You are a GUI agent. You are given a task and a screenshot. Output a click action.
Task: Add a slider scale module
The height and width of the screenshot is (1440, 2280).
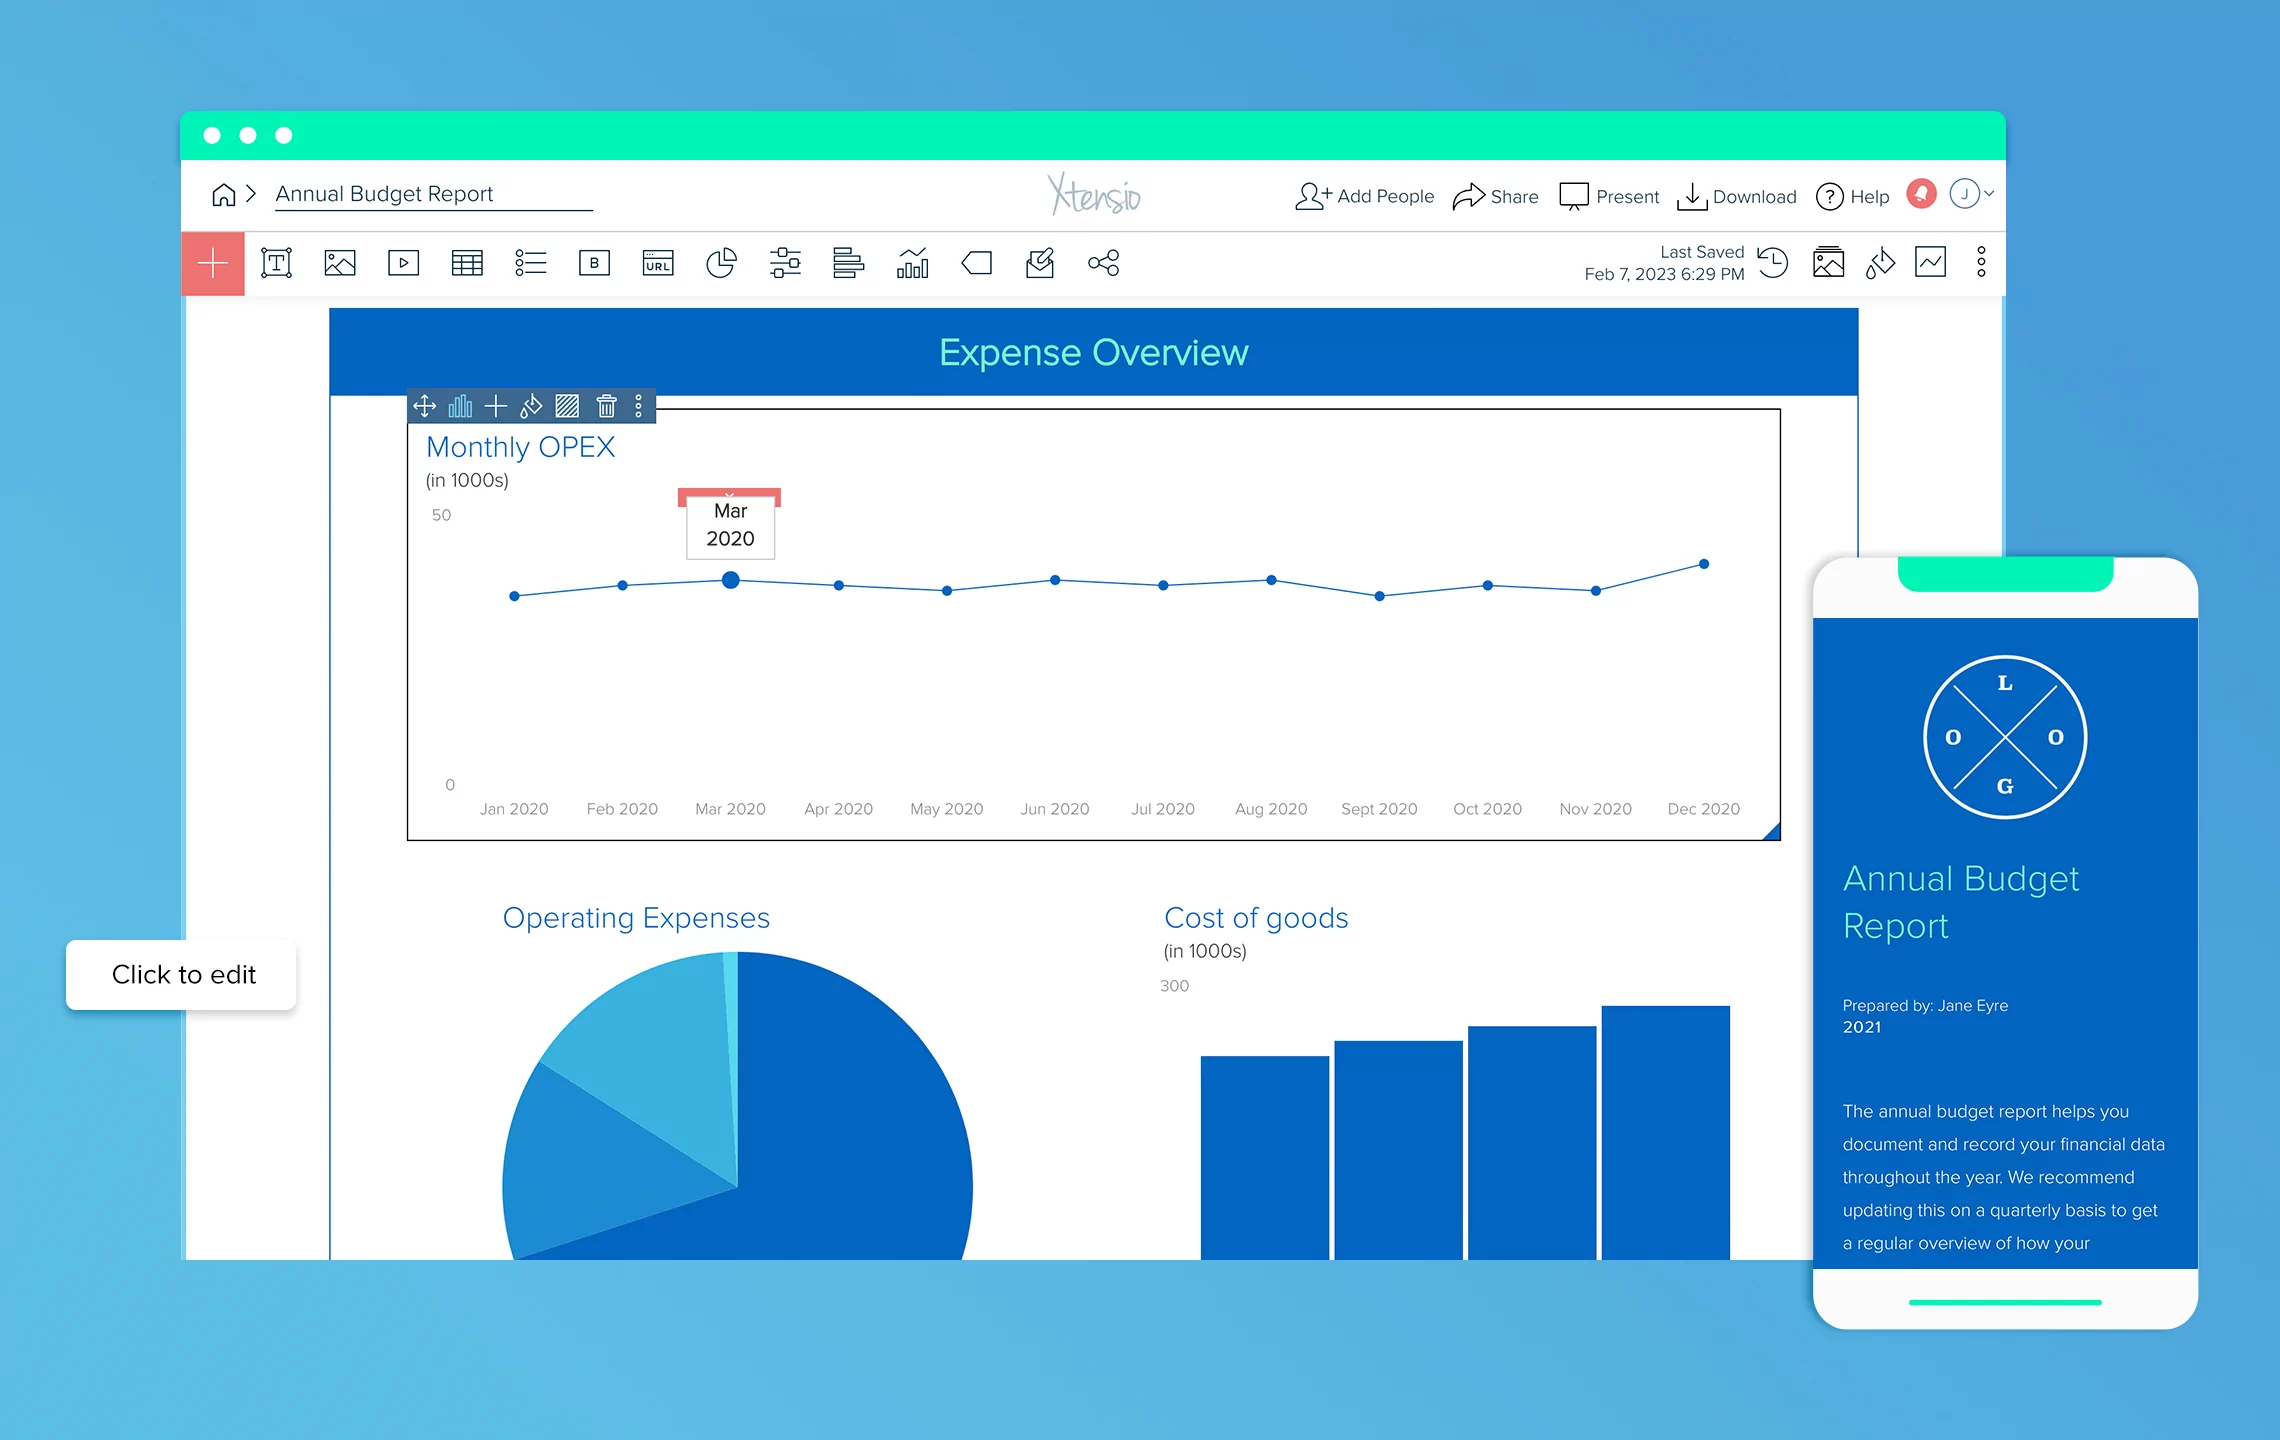[785, 263]
